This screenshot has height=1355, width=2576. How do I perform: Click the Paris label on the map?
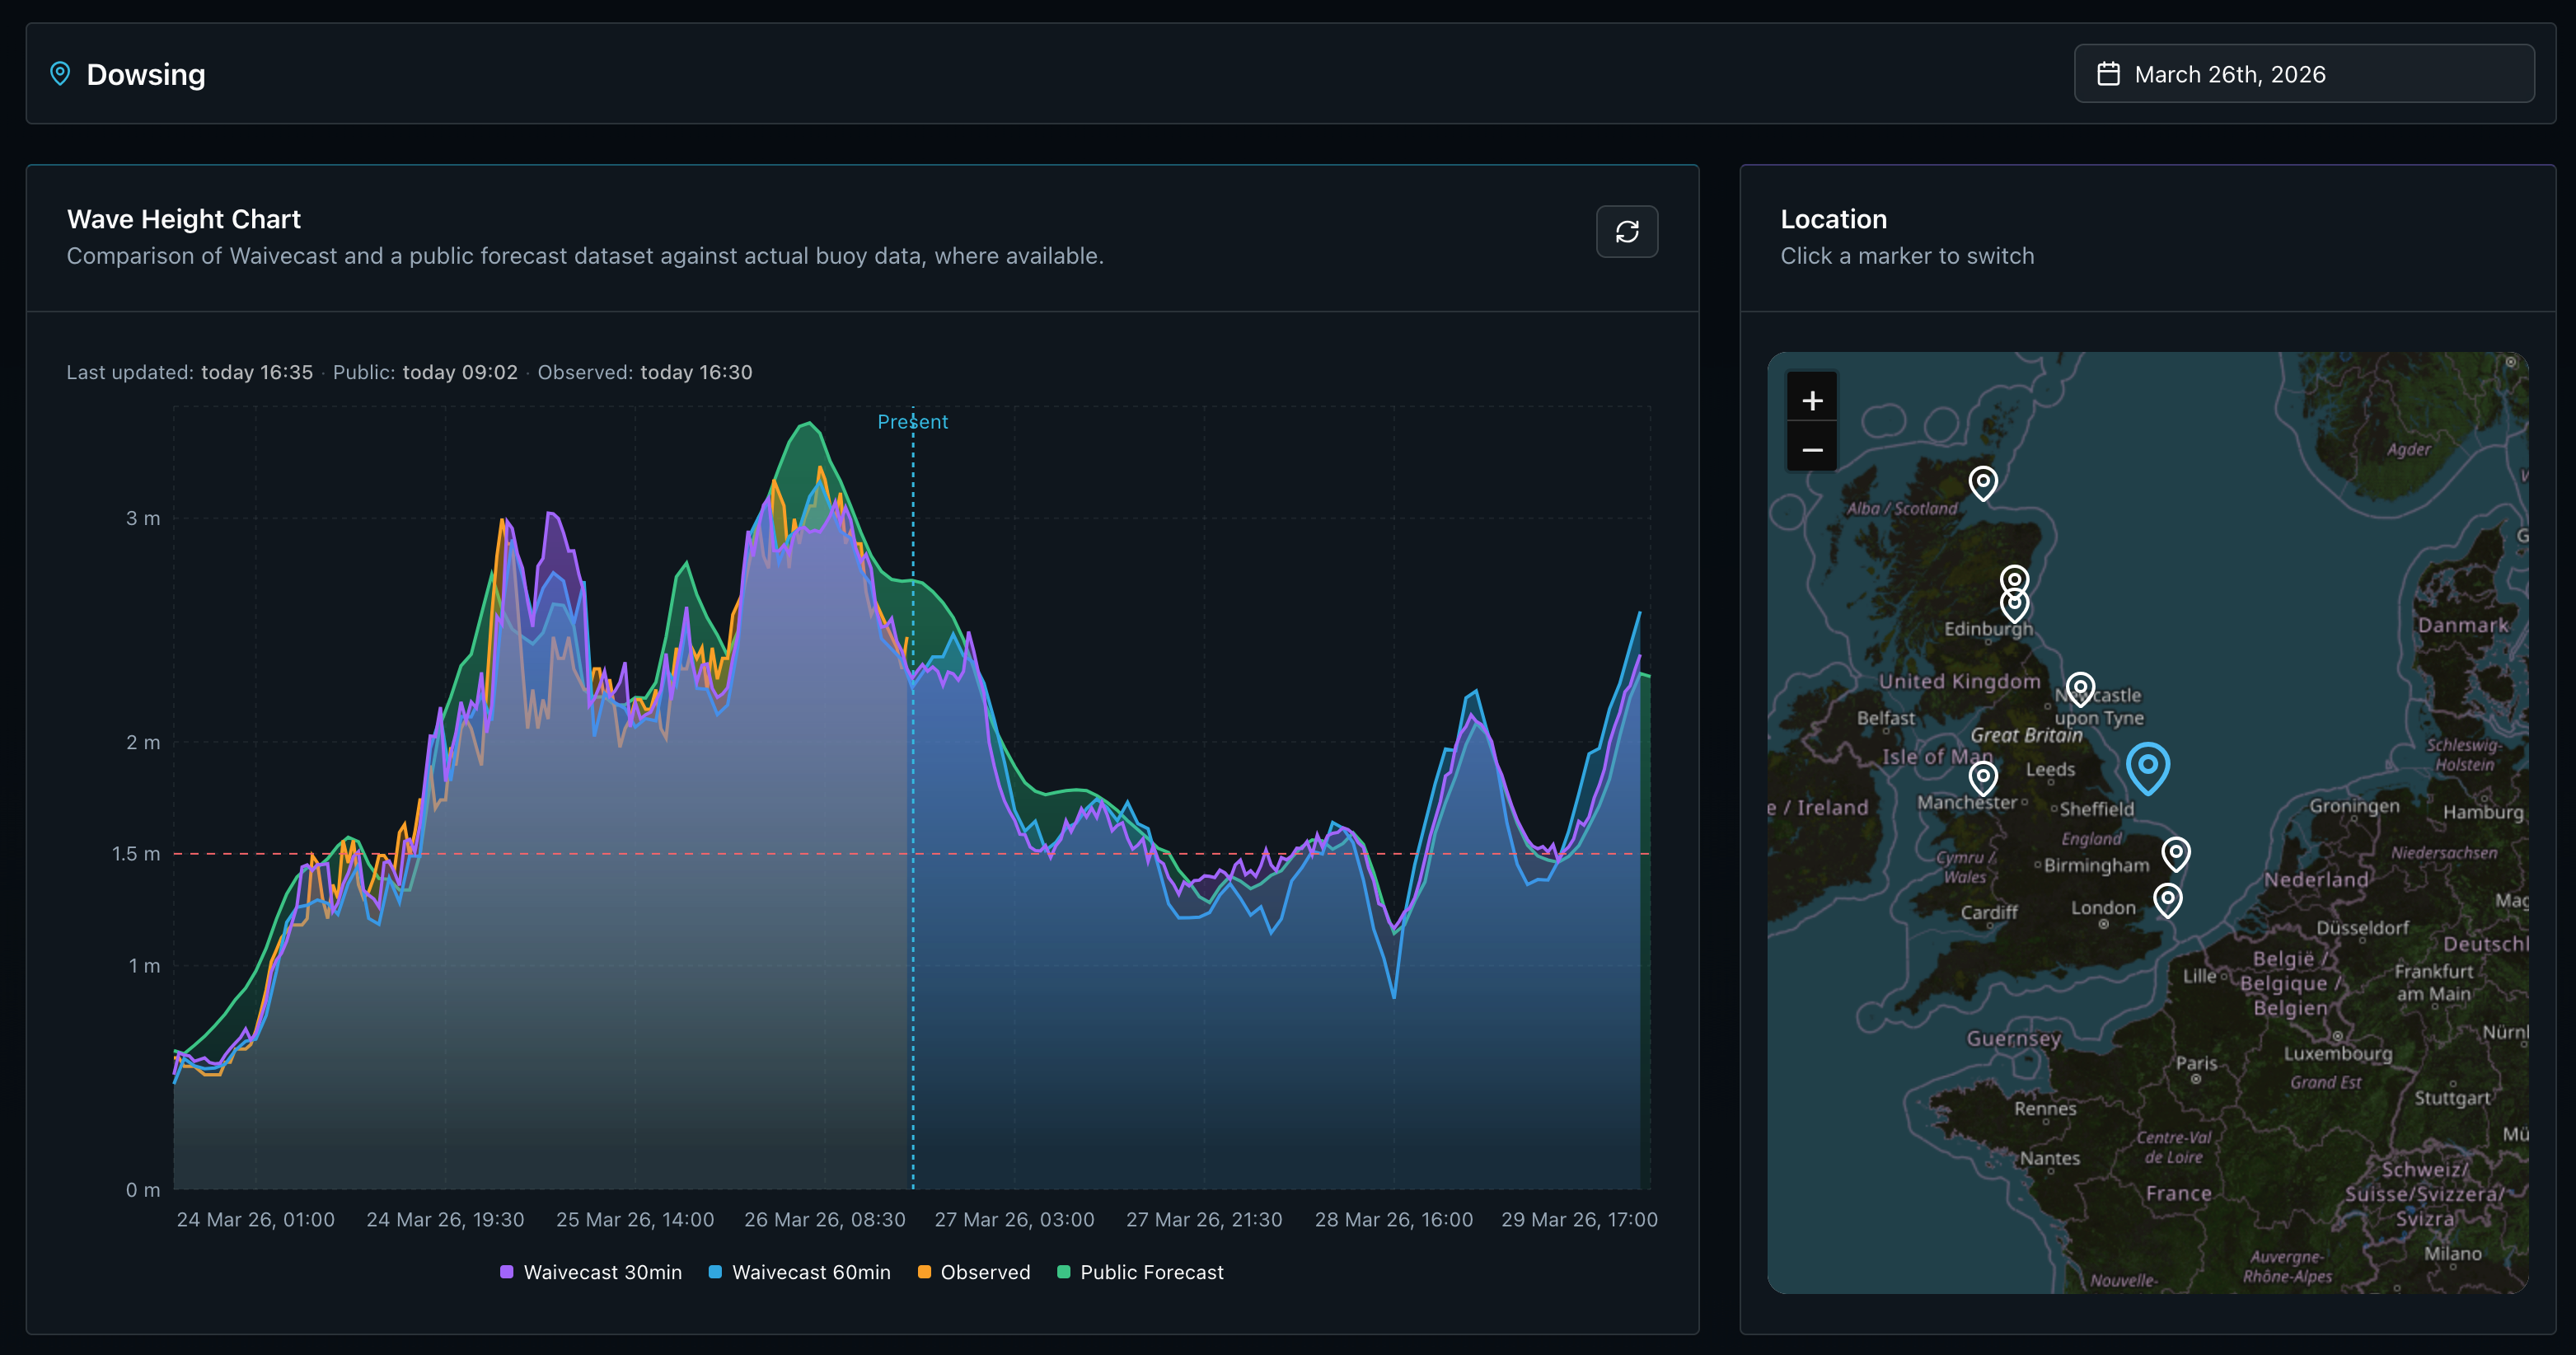point(2196,1063)
